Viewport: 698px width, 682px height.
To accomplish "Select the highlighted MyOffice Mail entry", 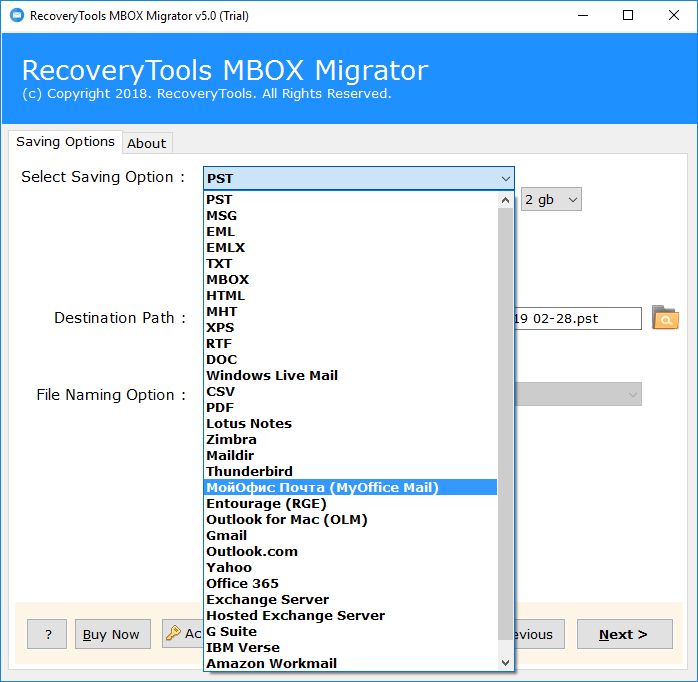I will [351, 487].
